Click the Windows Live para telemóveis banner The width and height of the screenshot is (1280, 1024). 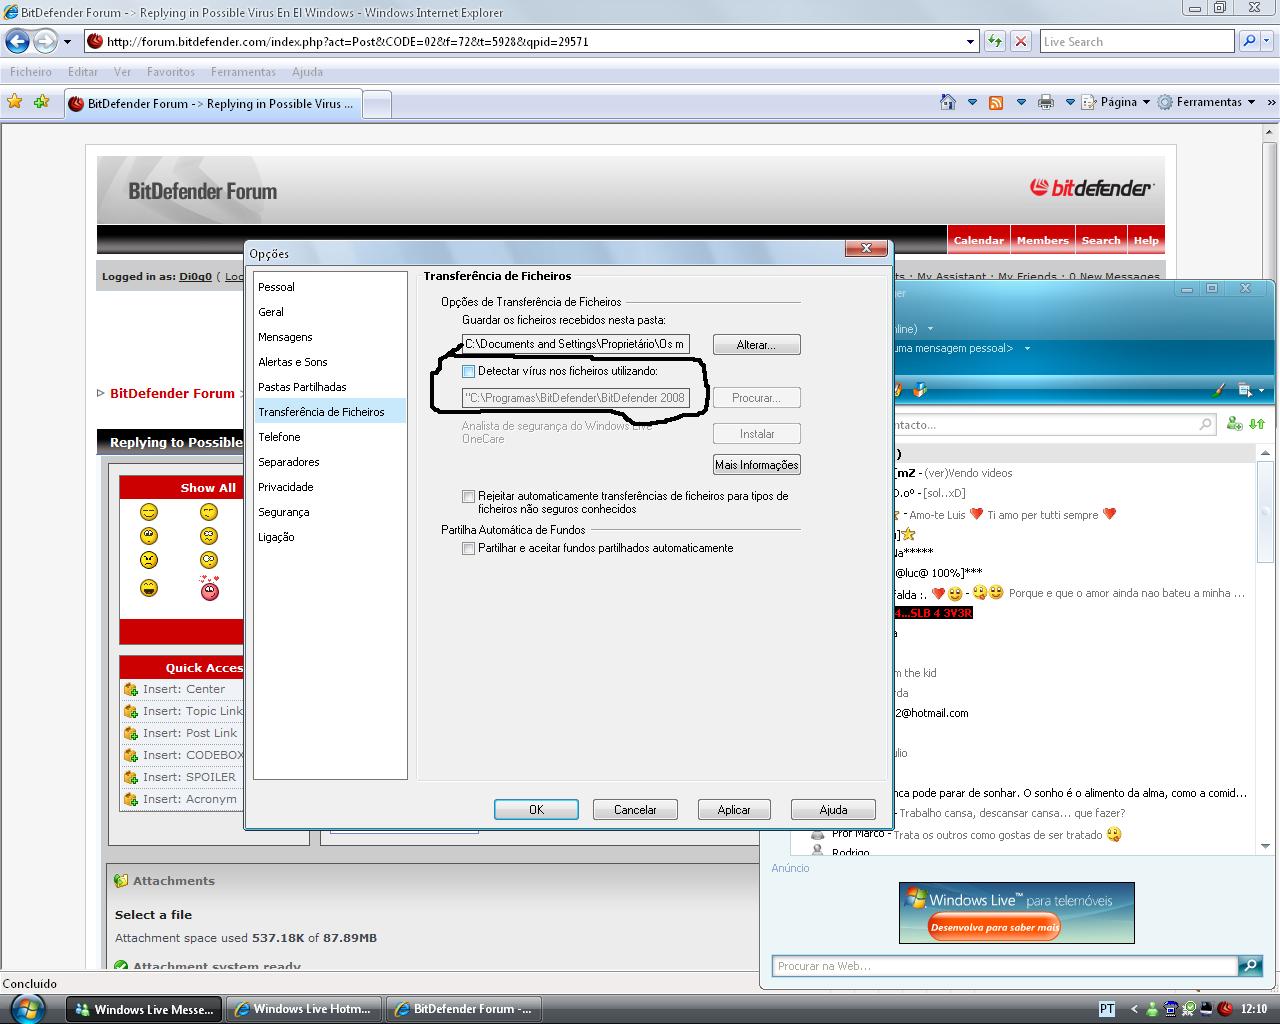pos(1016,912)
